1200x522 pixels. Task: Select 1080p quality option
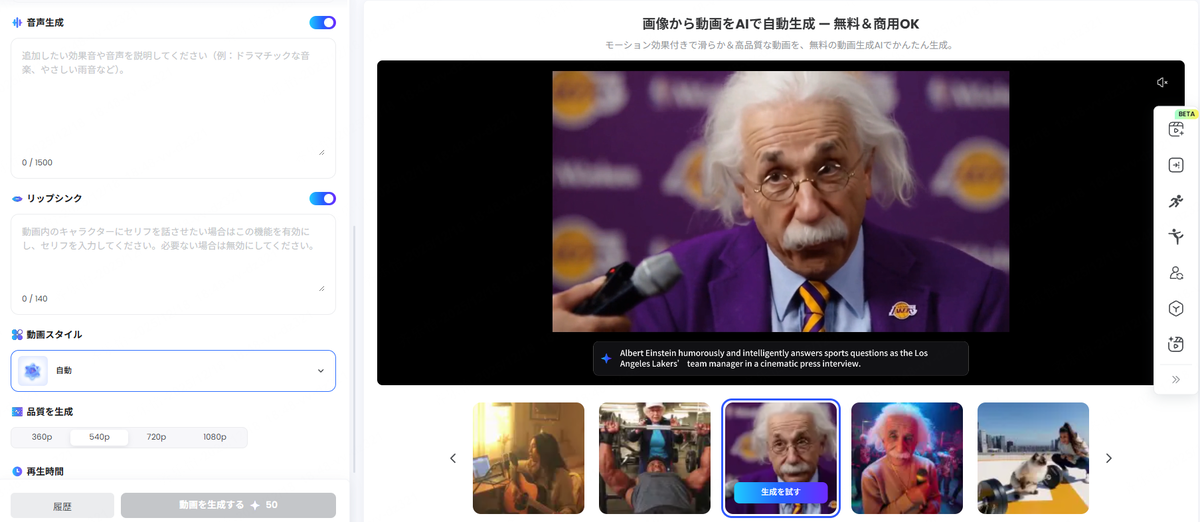pos(215,437)
